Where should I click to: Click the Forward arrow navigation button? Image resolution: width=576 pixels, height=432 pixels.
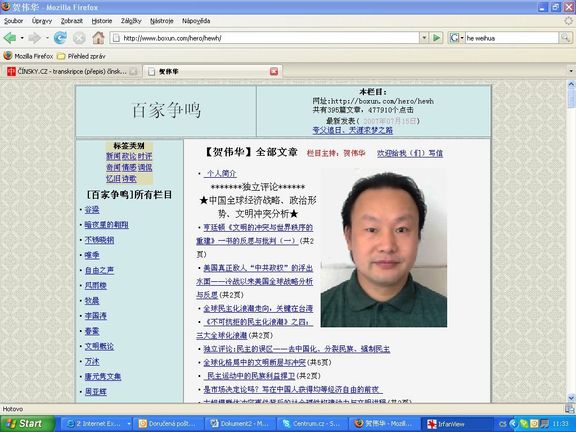(x=35, y=38)
